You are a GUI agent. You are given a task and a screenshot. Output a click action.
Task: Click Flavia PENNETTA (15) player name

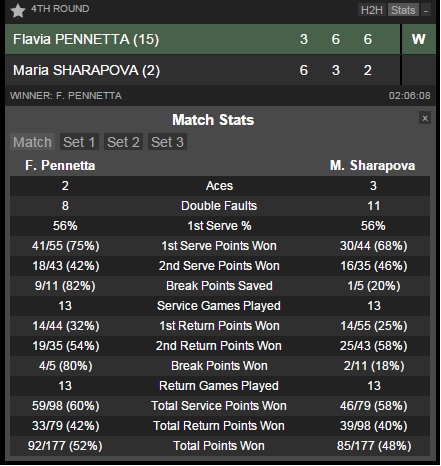(86, 39)
